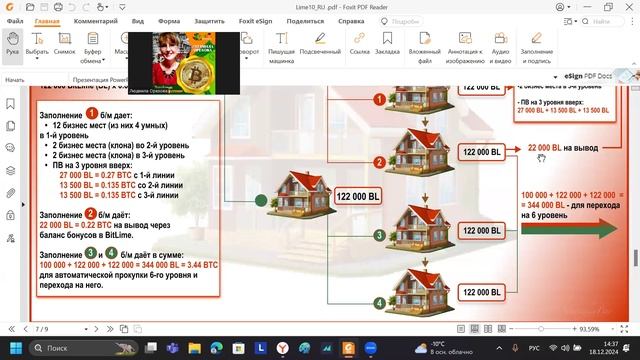Image resolution: width=640 pixels, height=360 pixels.
Task: Open the Файл menu
Action: (x=15, y=21)
